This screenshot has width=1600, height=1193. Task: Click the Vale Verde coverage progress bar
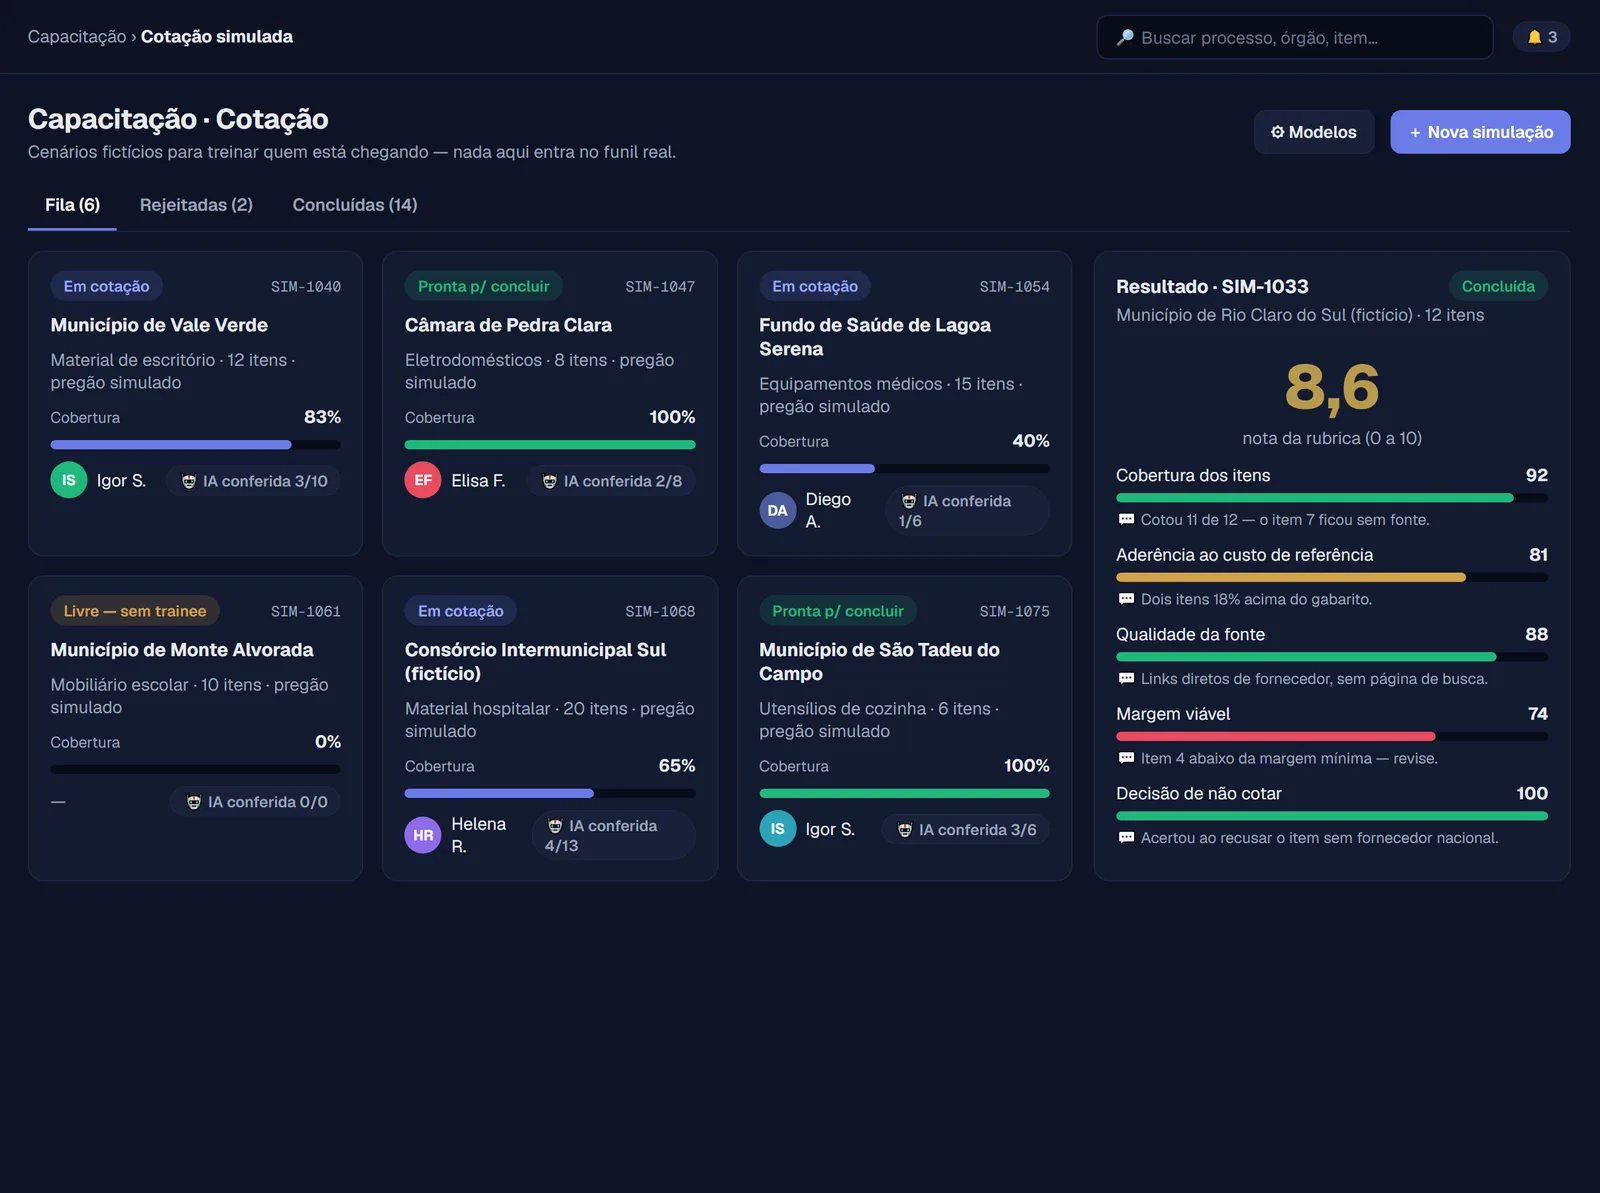tap(196, 445)
